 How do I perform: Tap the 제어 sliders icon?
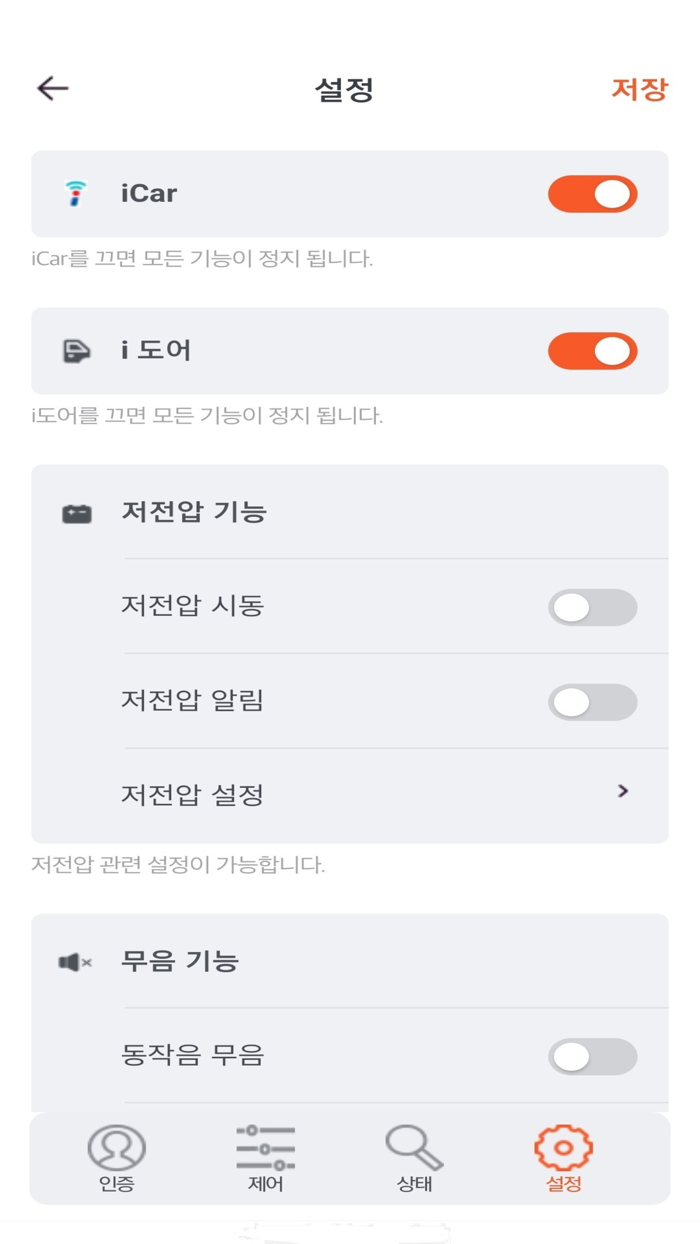click(263, 1148)
